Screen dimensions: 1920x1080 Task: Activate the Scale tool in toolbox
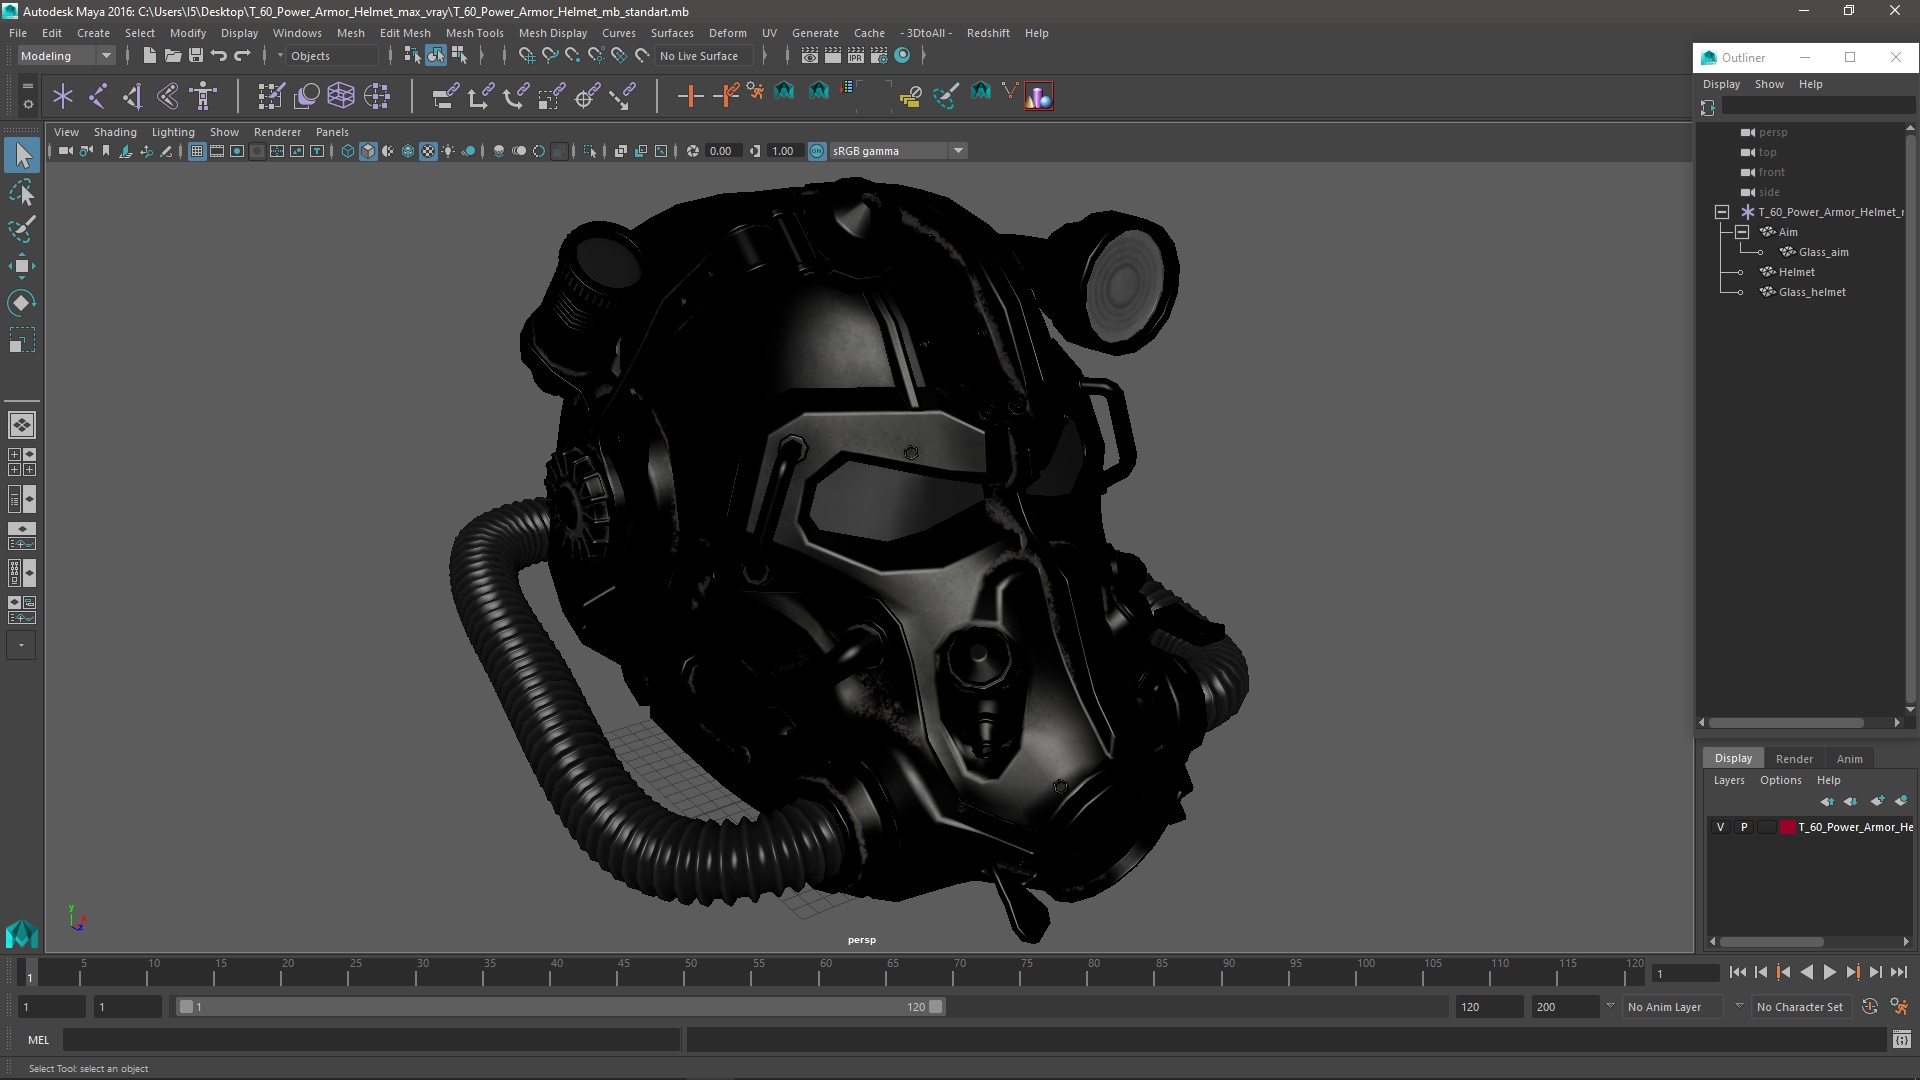(22, 340)
